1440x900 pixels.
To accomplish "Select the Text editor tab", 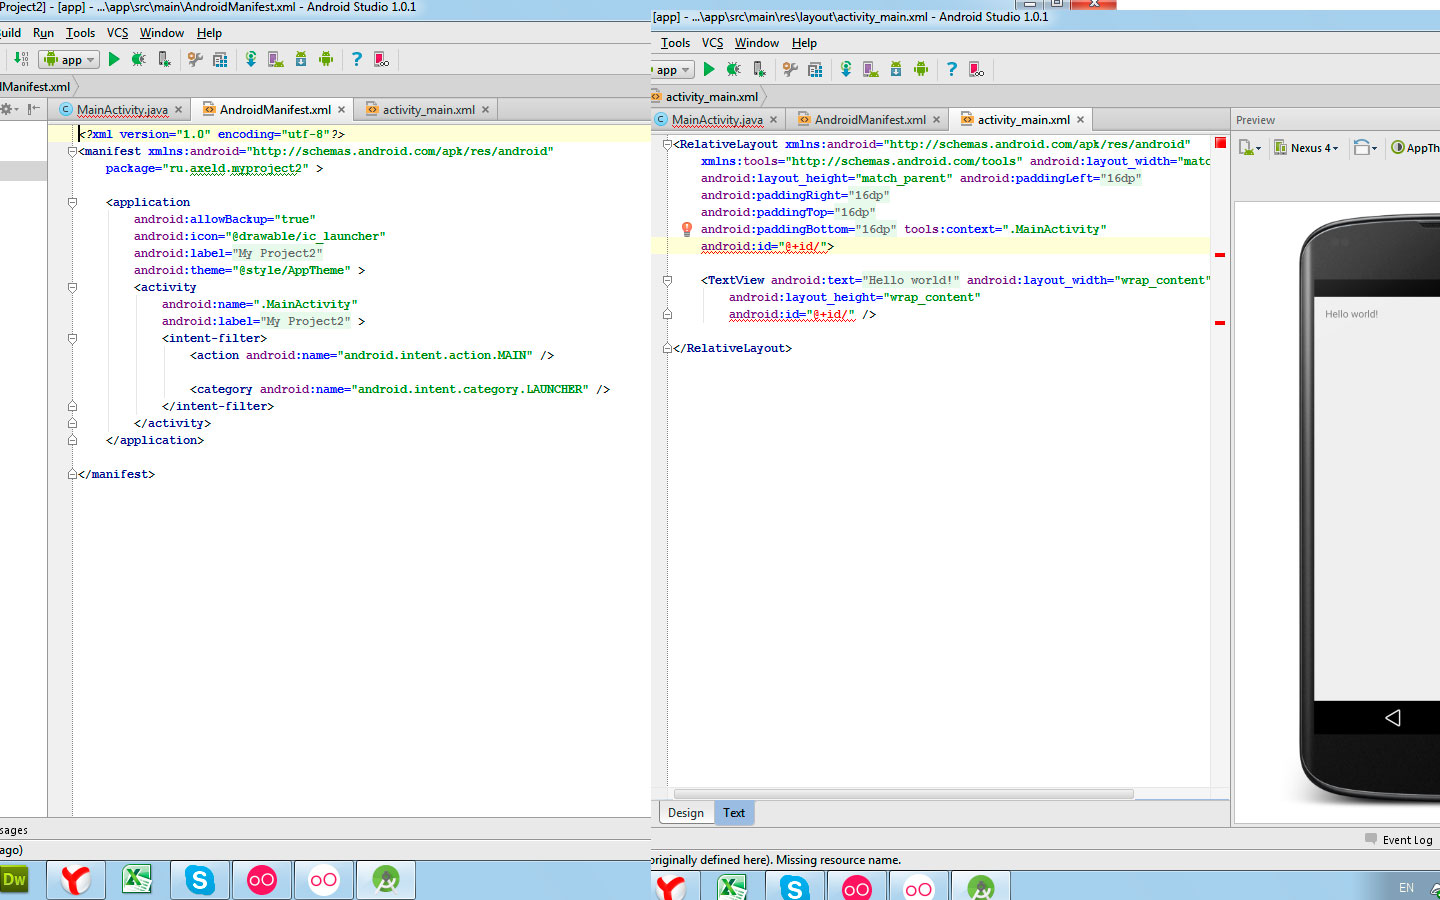I will pos(734,813).
